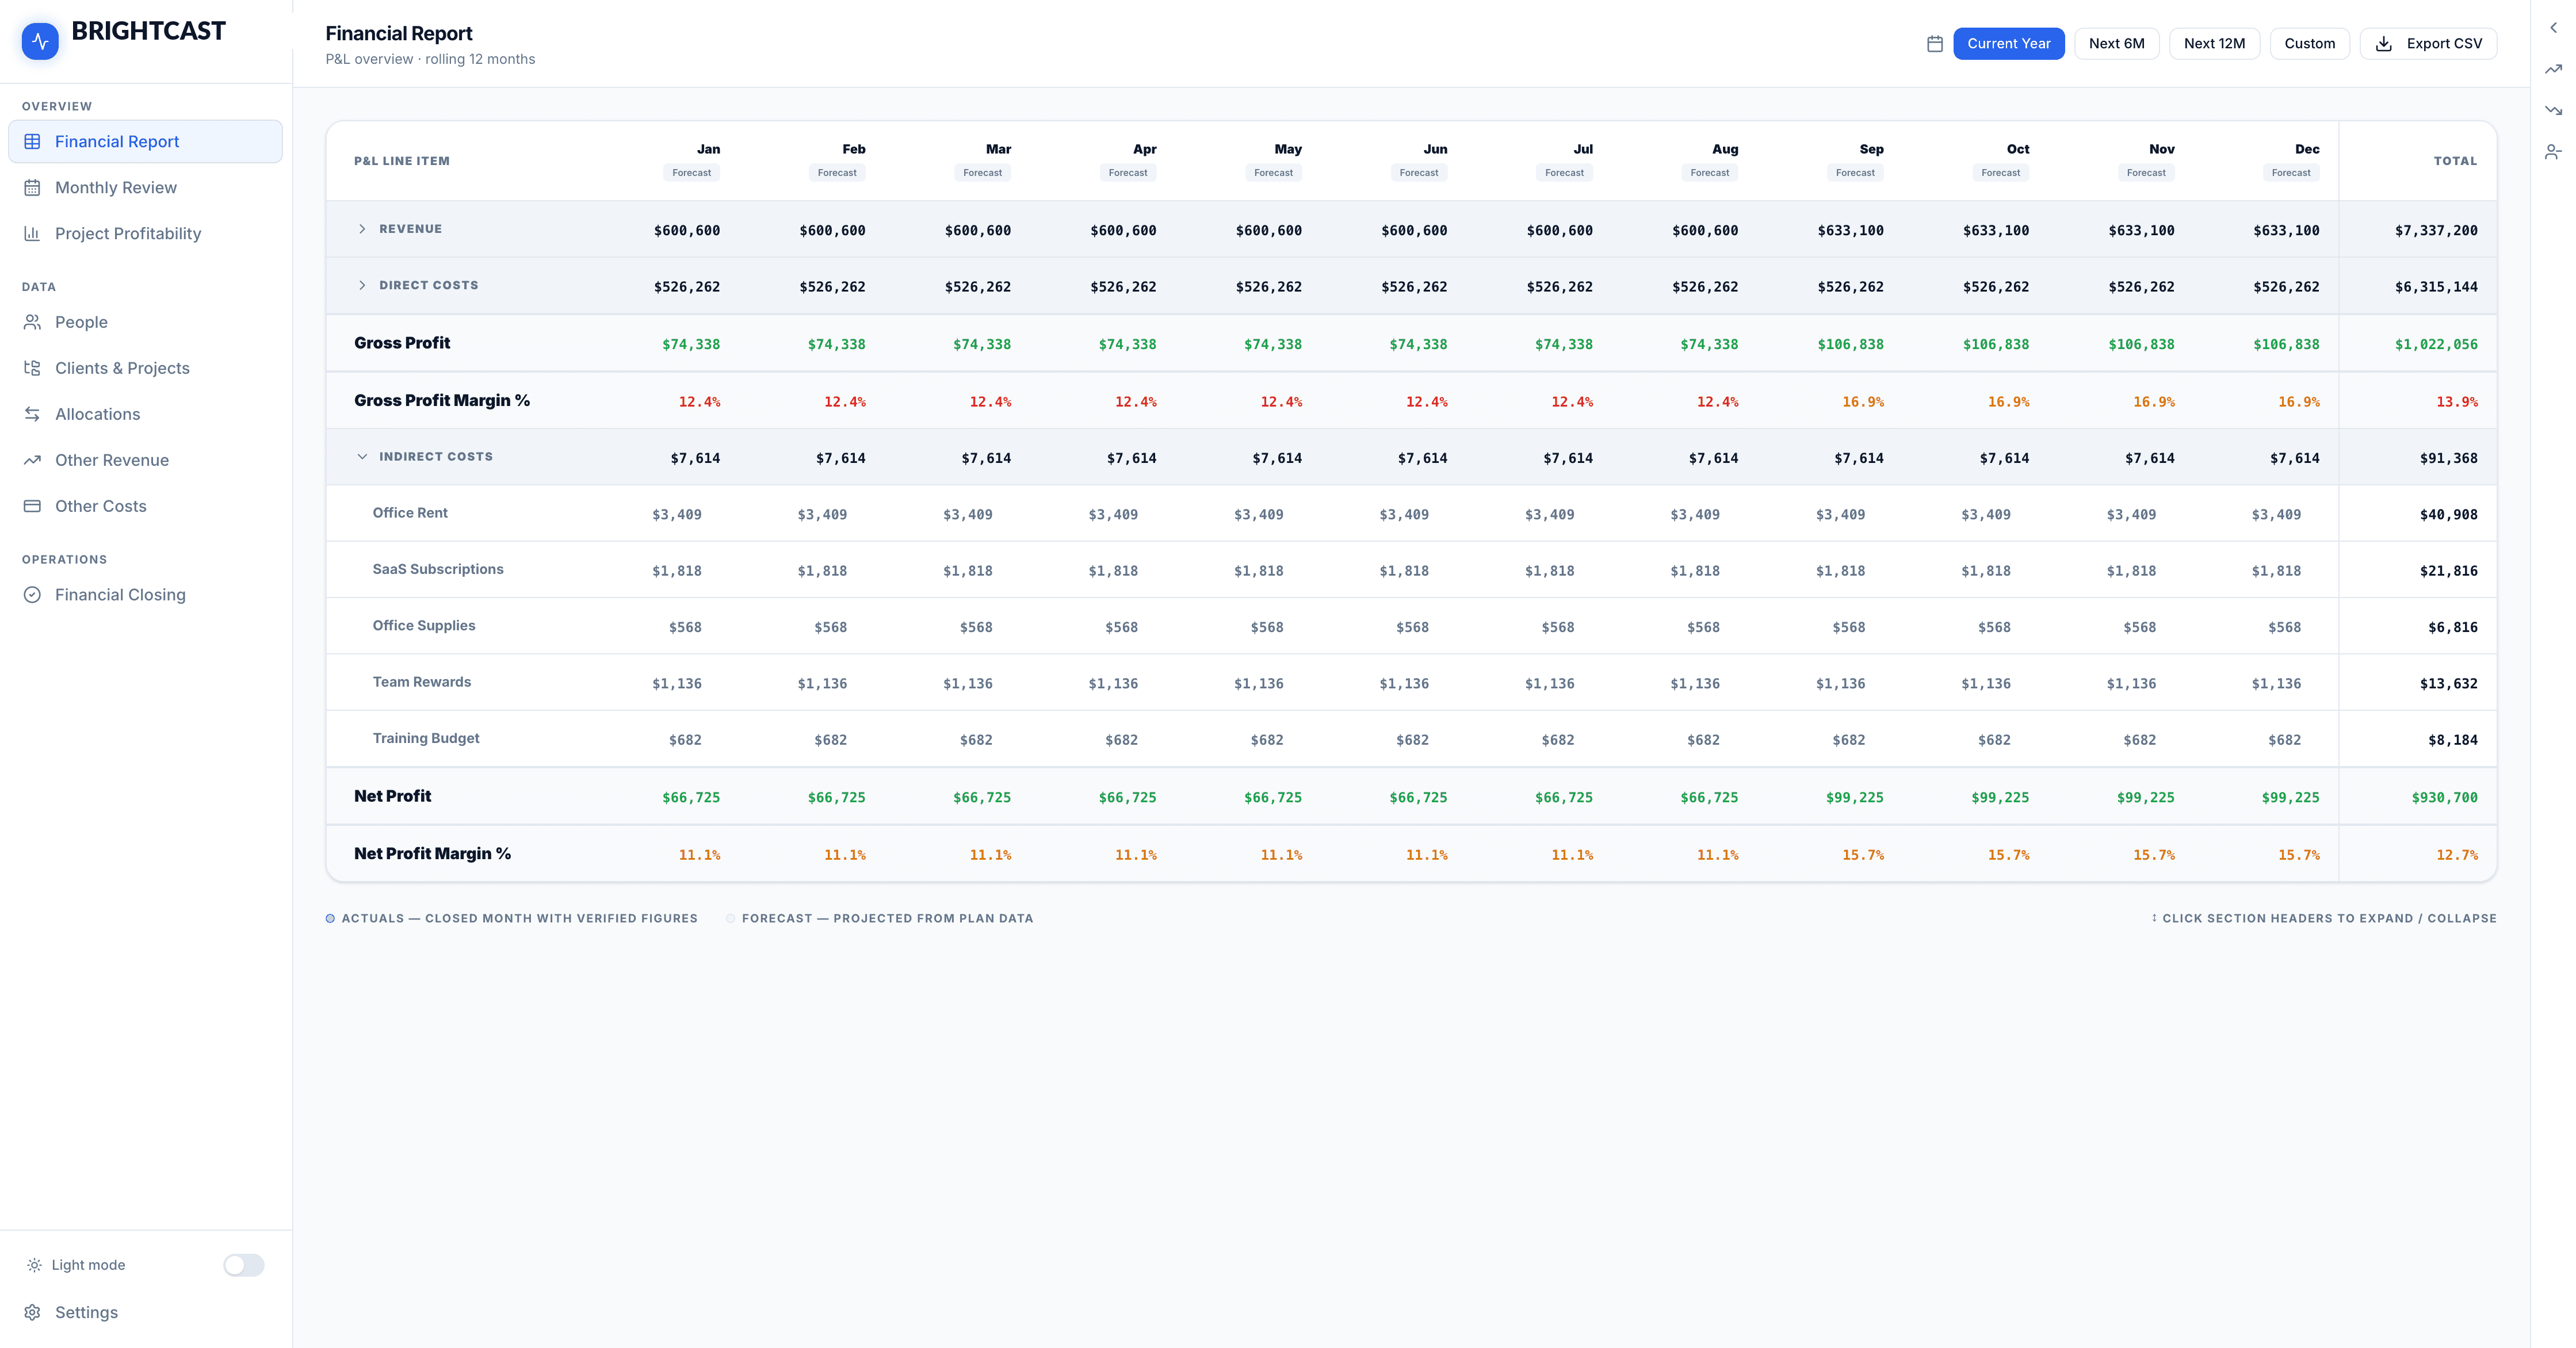This screenshot has width=2576, height=1348.
Task: Click the Brightcast logo icon
Action: pyautogui.click(x=40, y=41)
